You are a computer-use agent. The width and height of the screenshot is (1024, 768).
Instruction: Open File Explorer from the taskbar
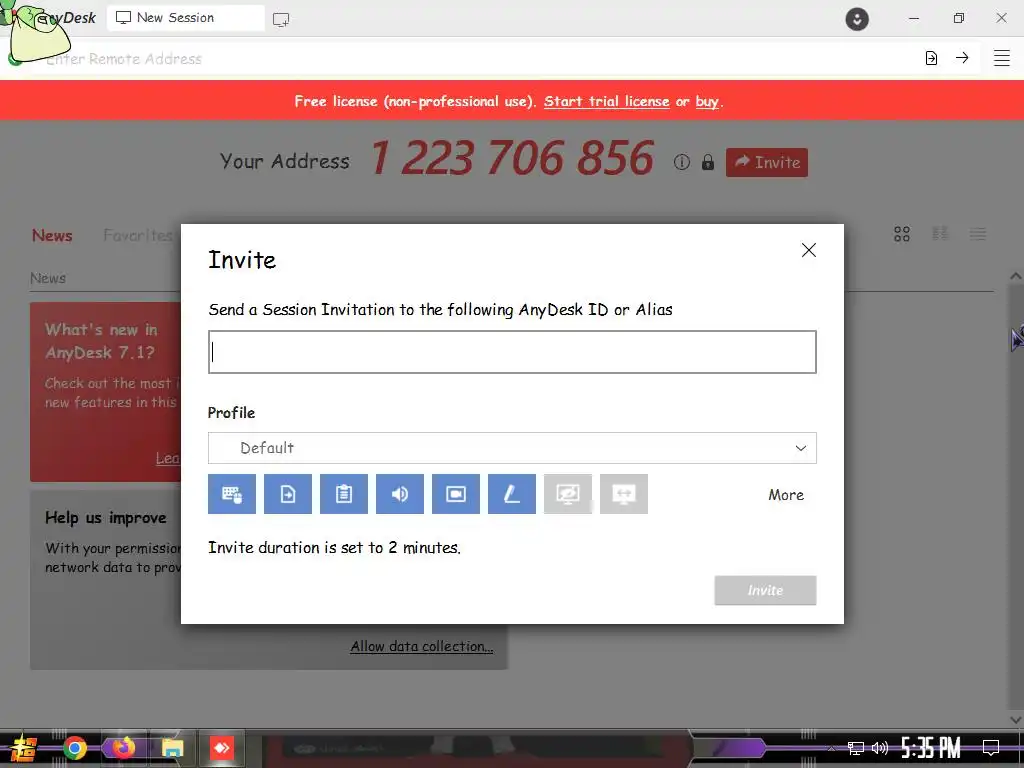click(x=172, y=748)
